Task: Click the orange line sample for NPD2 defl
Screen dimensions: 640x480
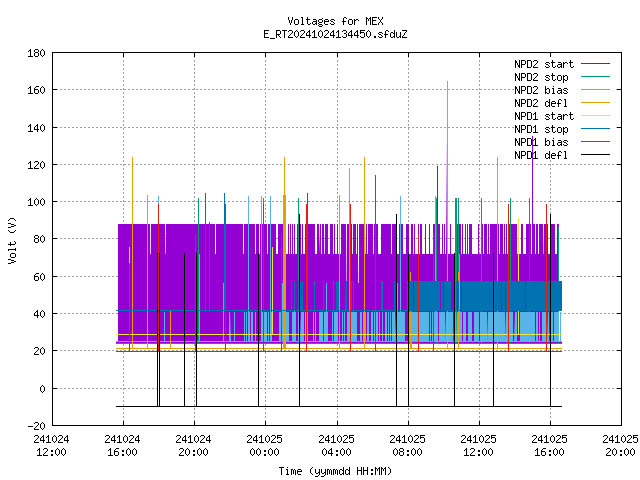Action: pos(596,103)
